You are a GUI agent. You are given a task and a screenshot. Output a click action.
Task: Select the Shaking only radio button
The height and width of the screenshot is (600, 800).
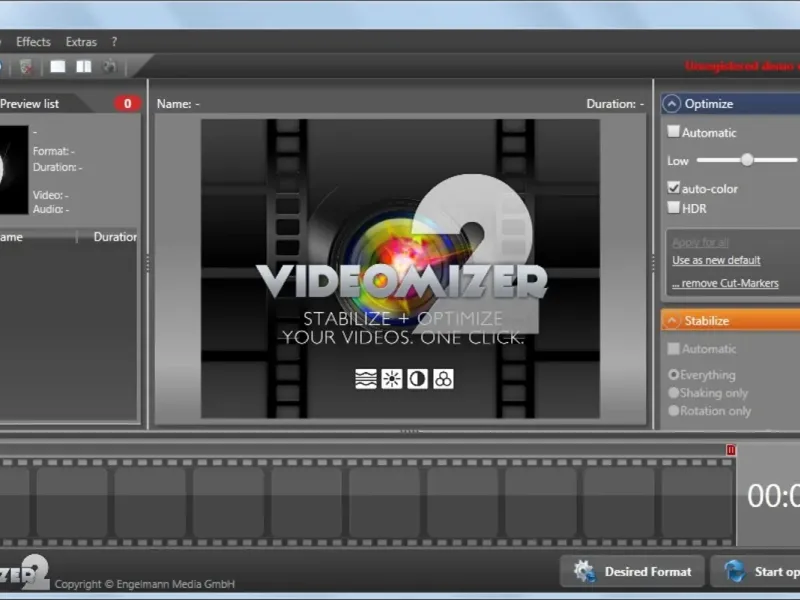tap(673, 392)
